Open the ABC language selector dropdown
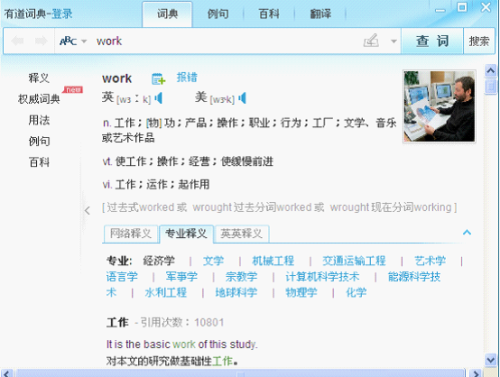The width and height of the screenshot is (500, 377). pyautogui.click(x=73, y=41)
